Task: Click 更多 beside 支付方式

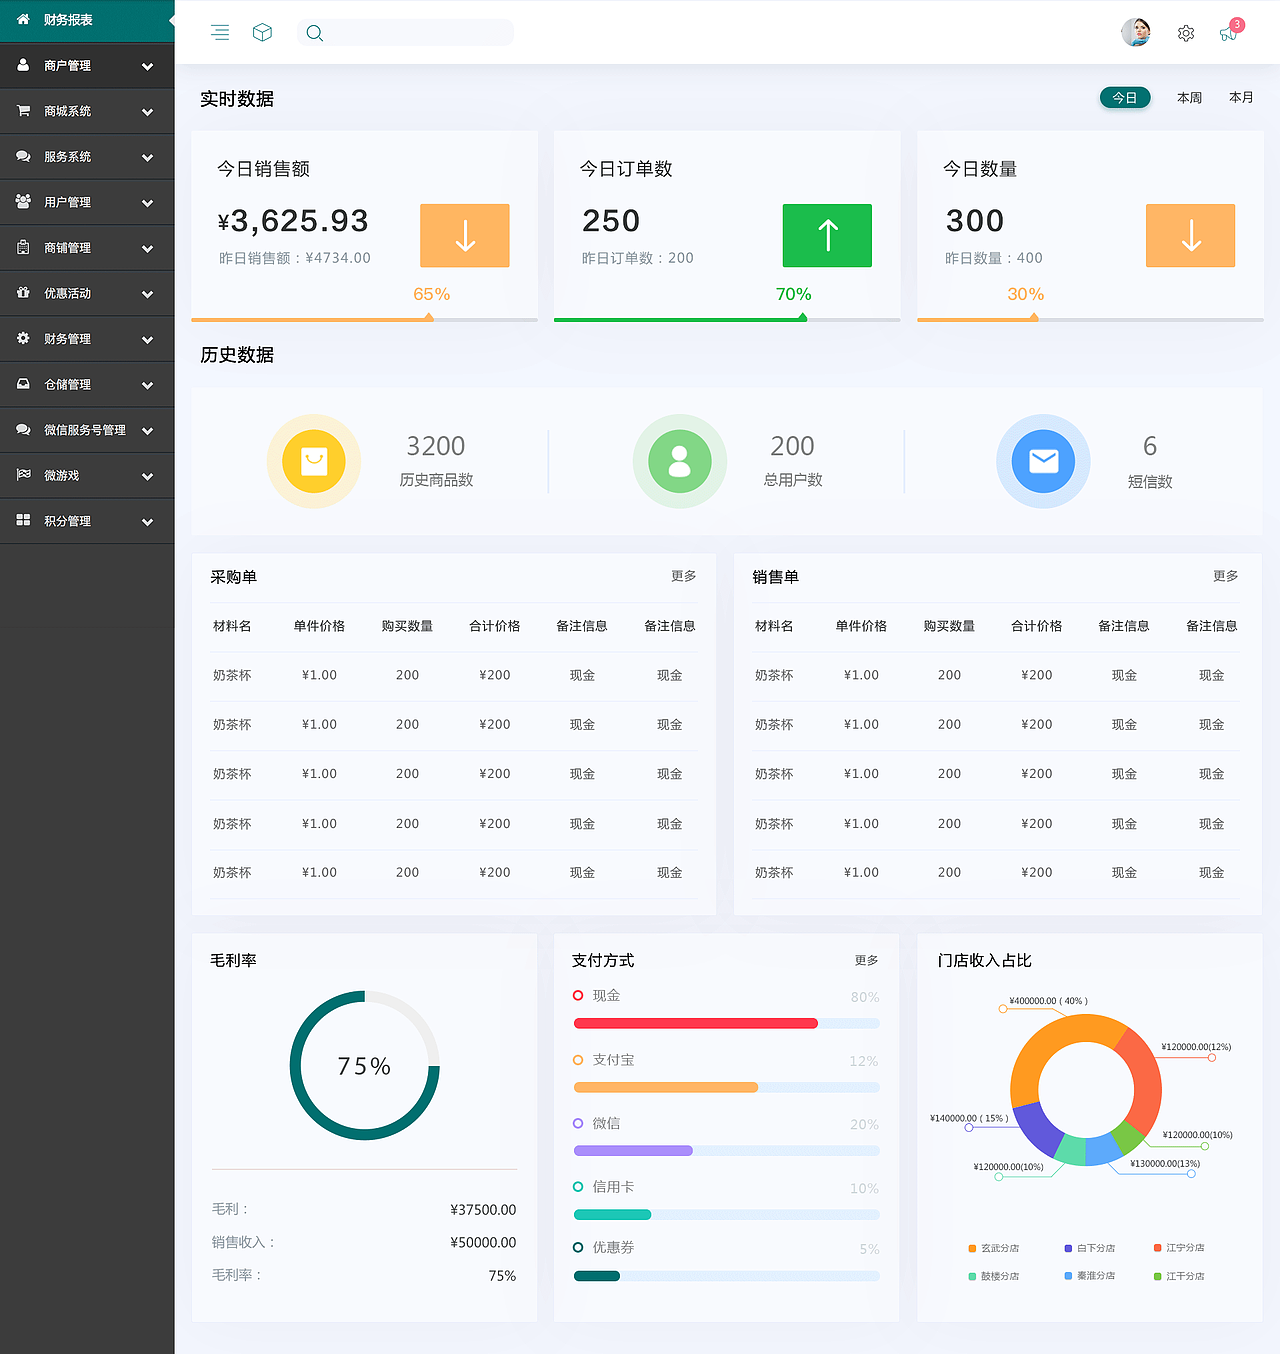Action: [866, 960]
